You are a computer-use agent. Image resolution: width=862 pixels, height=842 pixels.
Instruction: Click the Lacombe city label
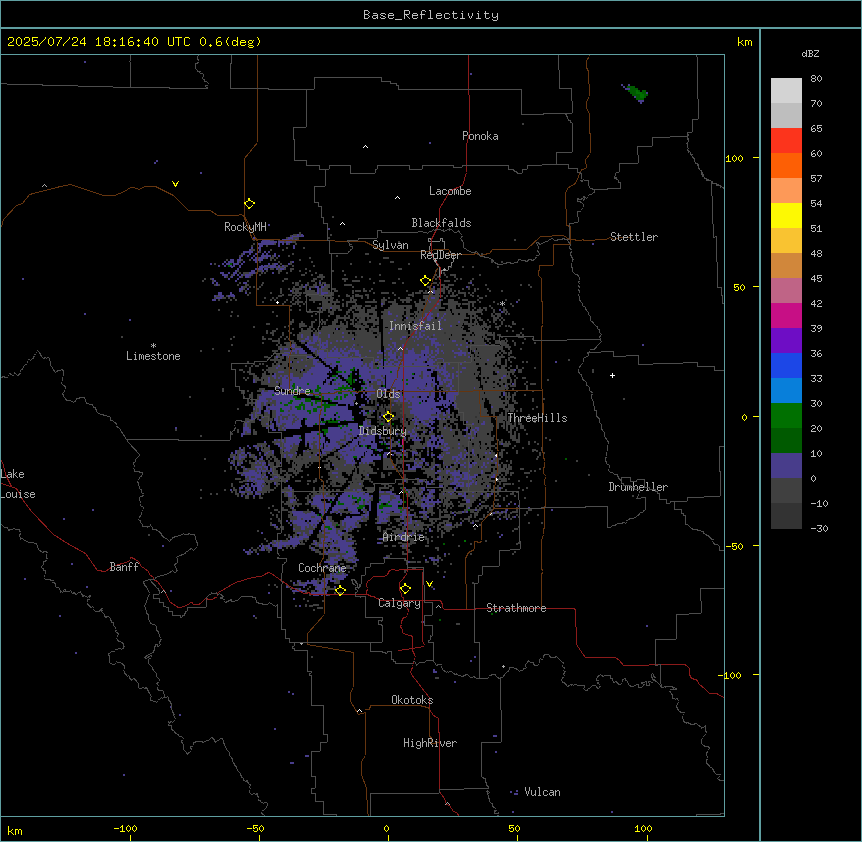tap(450, 191)
